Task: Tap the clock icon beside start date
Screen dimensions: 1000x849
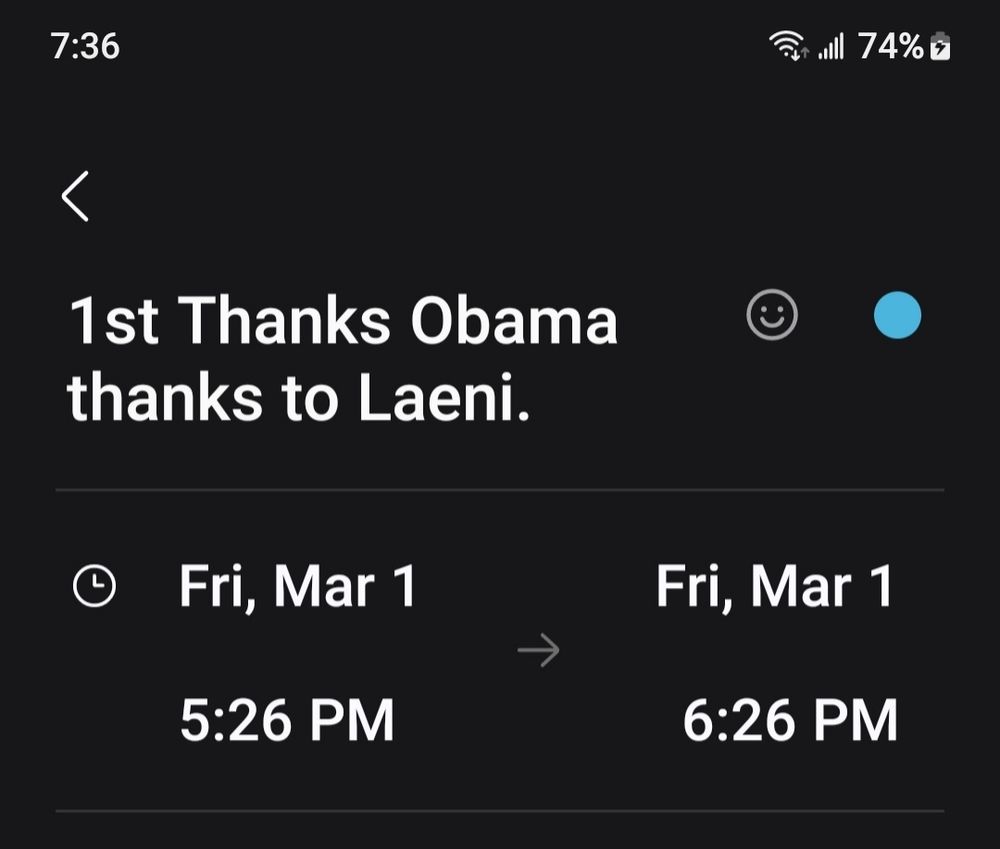Action: pos(95,587)
